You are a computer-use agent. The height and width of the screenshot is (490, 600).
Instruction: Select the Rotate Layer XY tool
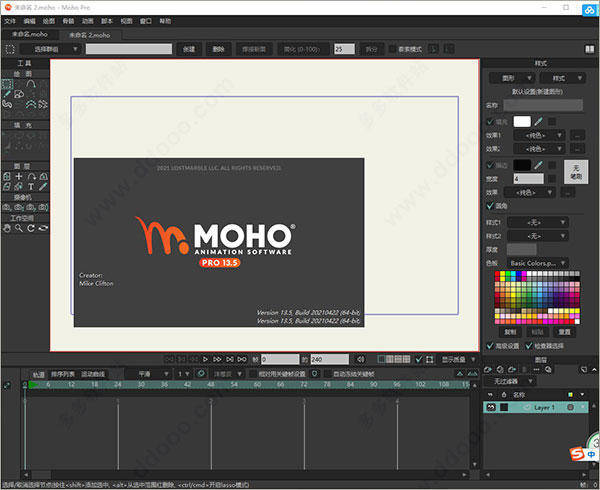(43, 176)
